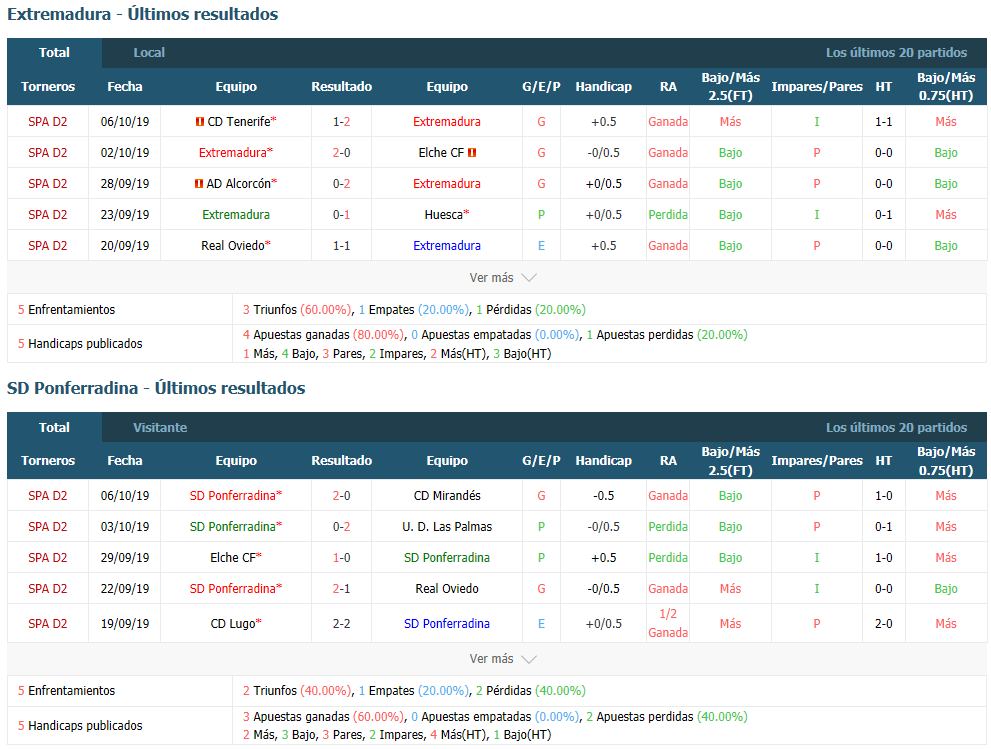Click result 1-1 of Real Oviedo match
Image resolution: width=991 pixels, height=749 pixels.
click(341, 246)
